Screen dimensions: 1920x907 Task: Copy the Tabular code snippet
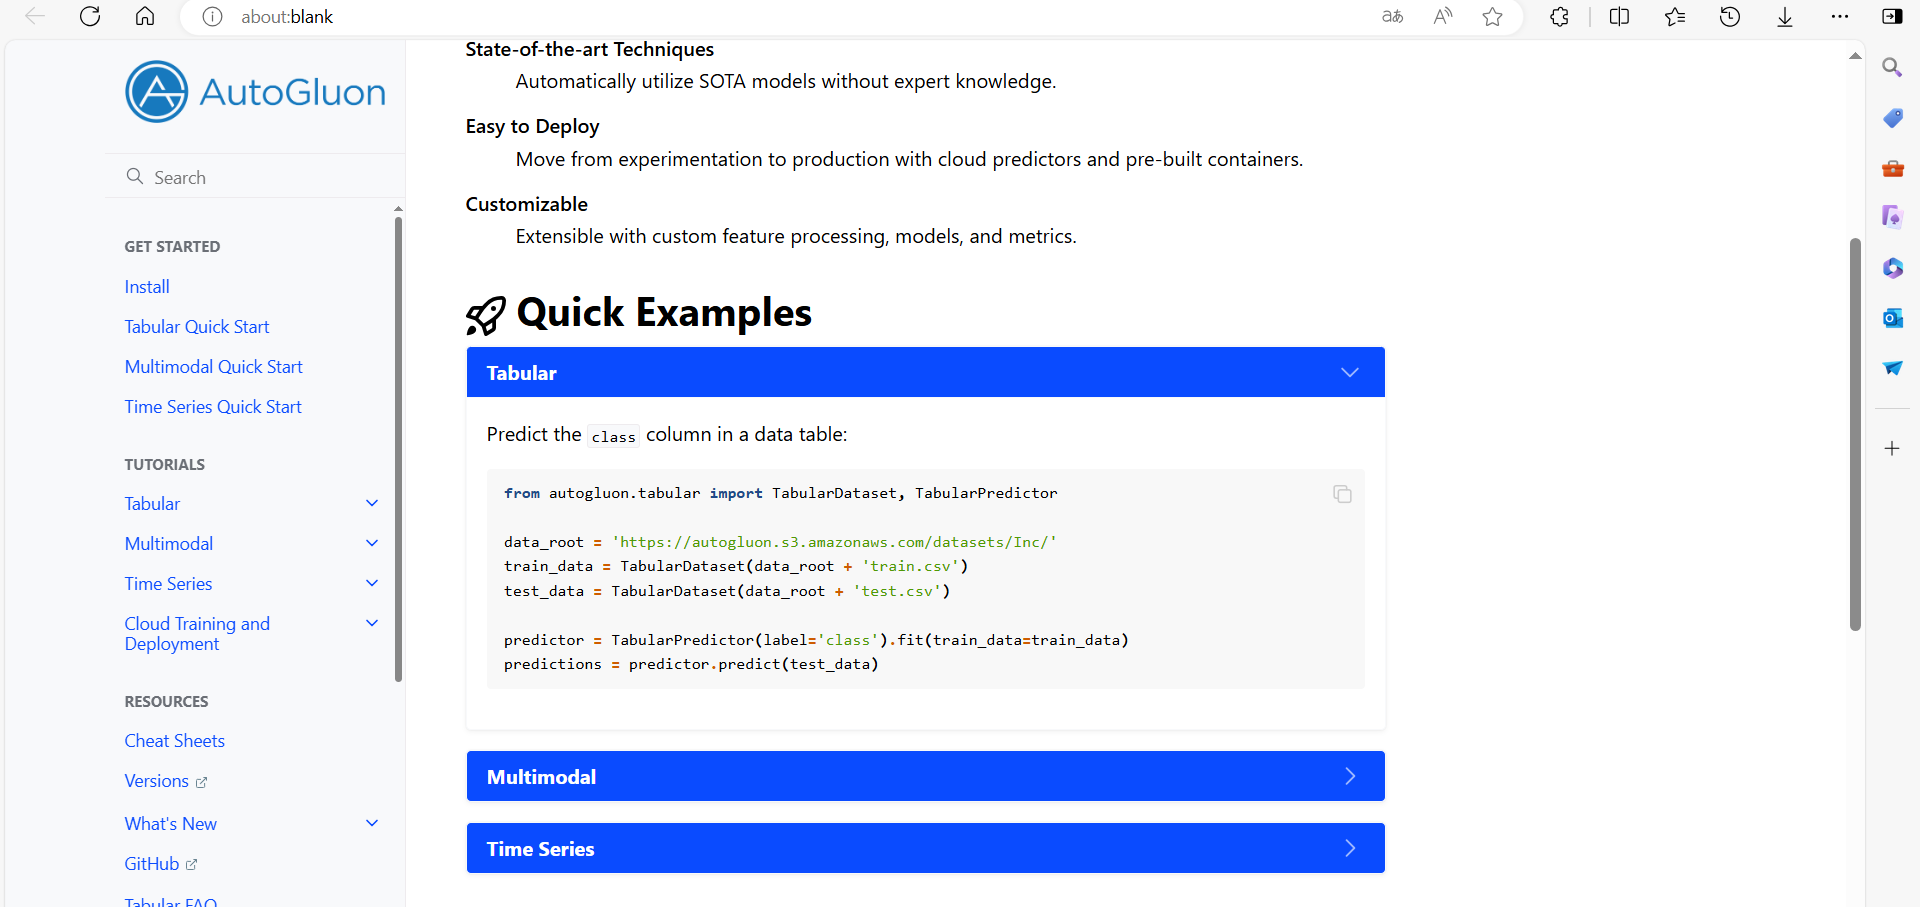point(1342,494)
